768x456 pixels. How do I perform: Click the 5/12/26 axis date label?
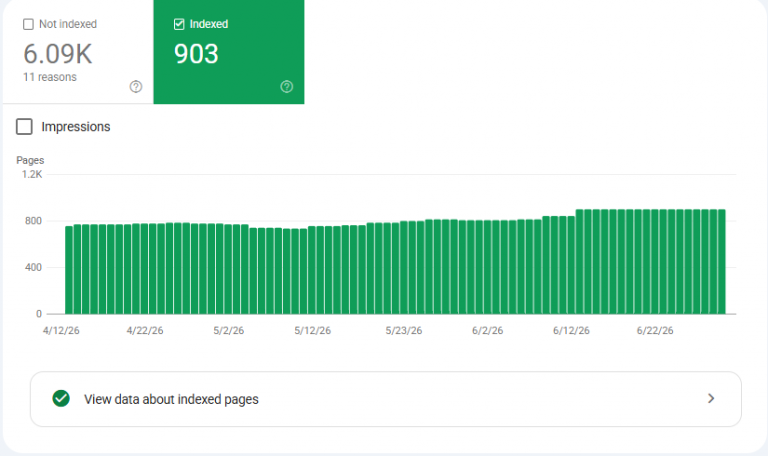click(x=312, y=331)
